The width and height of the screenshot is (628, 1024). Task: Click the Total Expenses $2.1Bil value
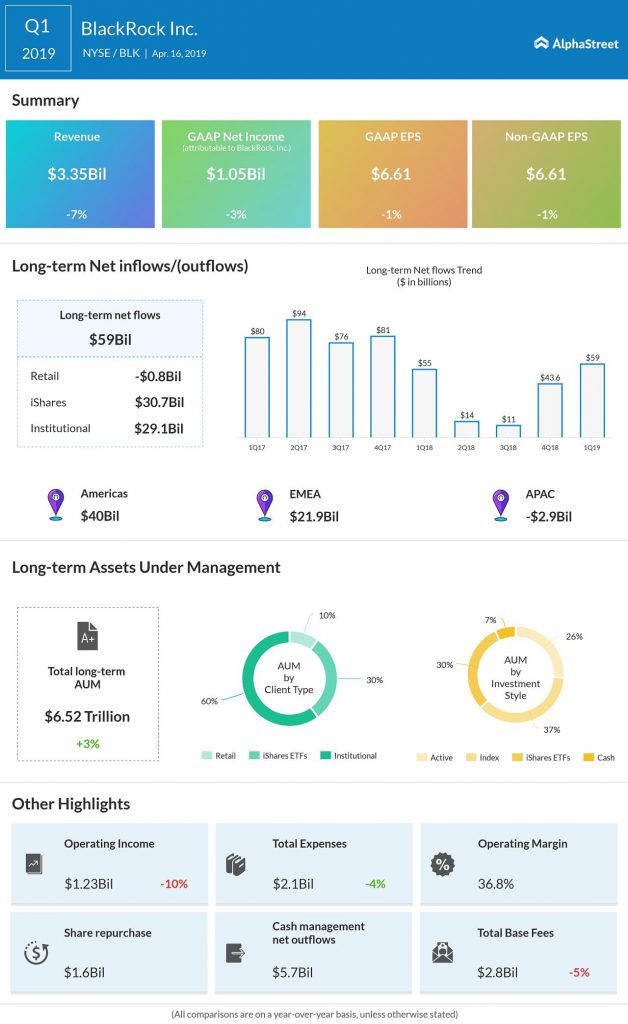click(293, 884)
